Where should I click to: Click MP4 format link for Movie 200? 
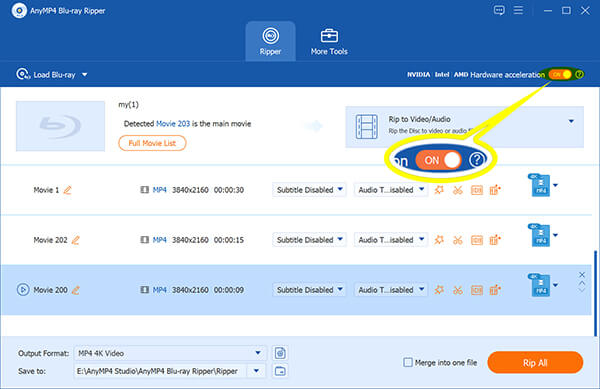(160, 290)
